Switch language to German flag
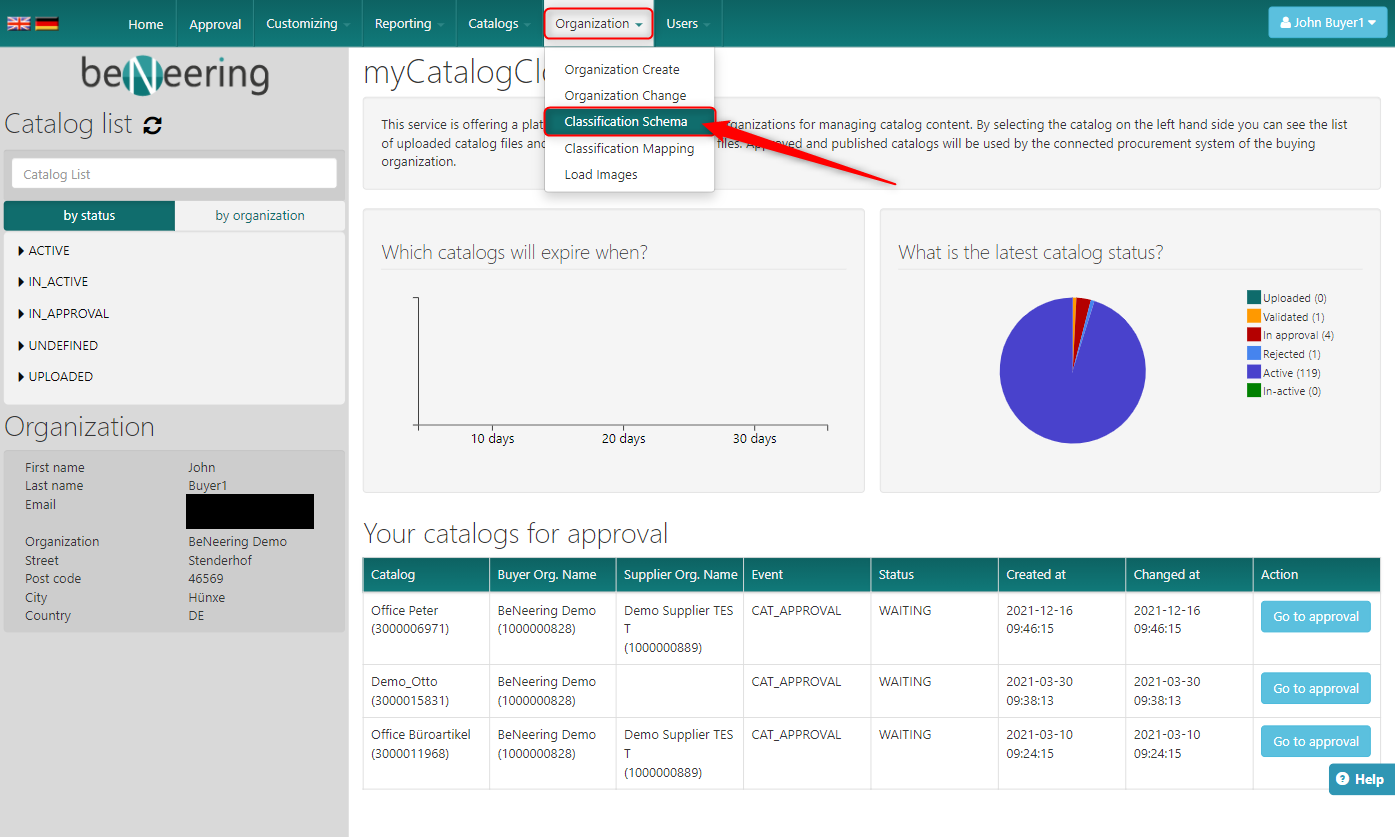 point(47,24)
